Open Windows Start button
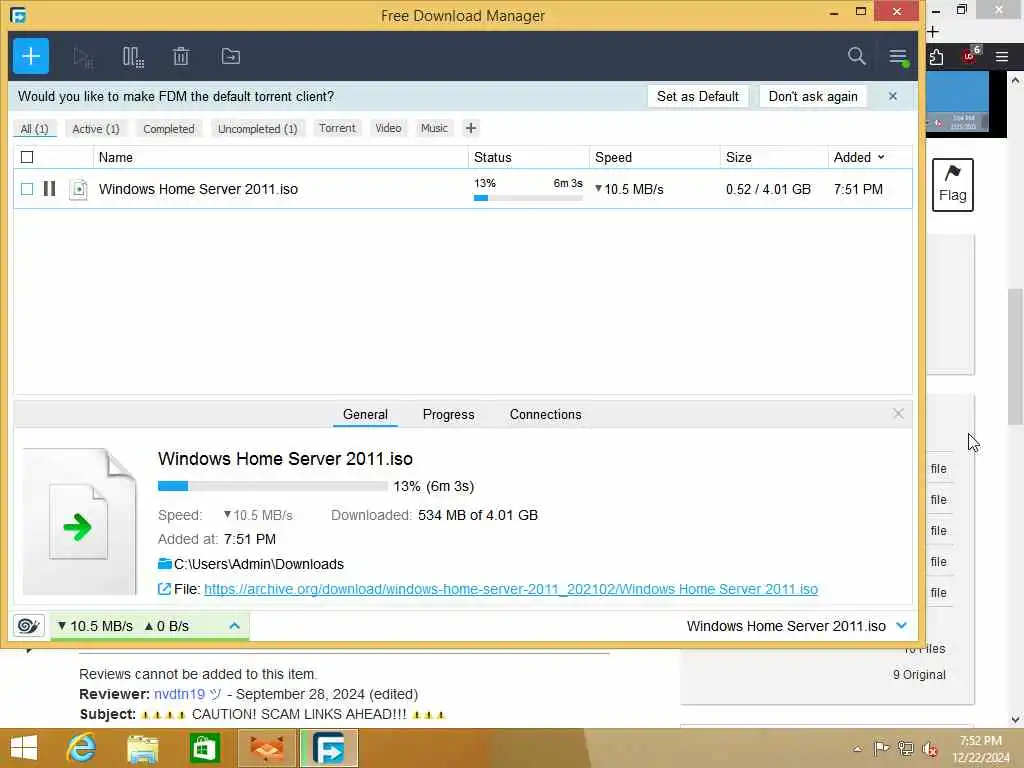The height and width of the screenshot is (768, 1024). pos(24,748)
